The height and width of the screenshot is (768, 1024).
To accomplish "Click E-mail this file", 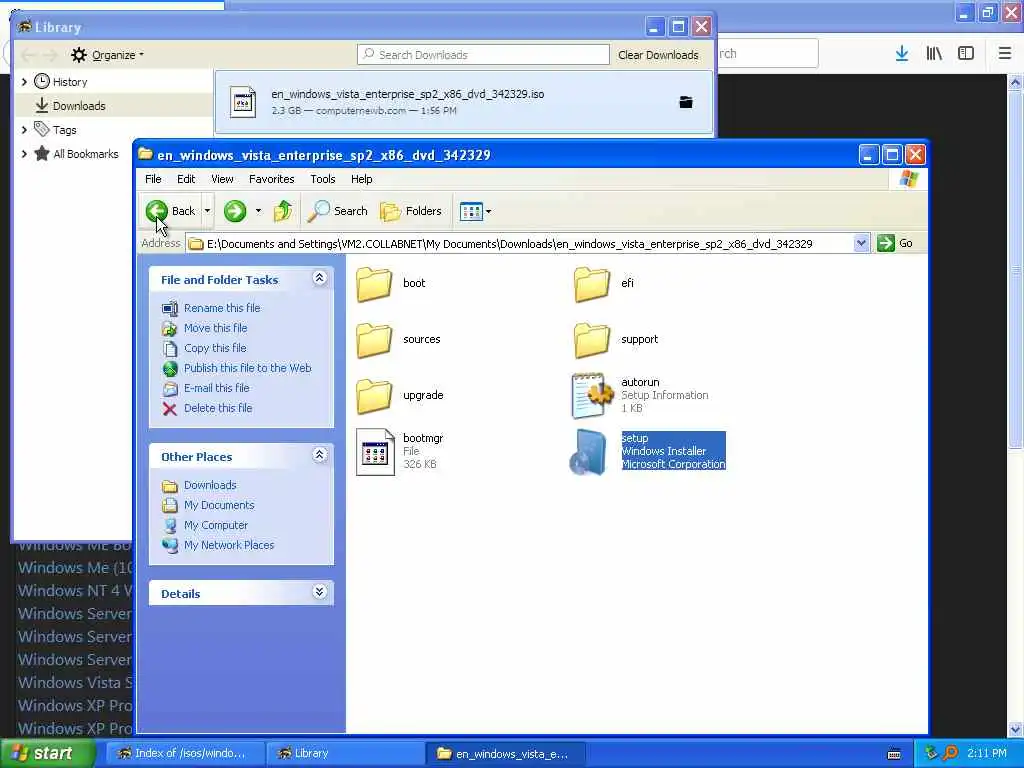I will (x=217, y=388).
